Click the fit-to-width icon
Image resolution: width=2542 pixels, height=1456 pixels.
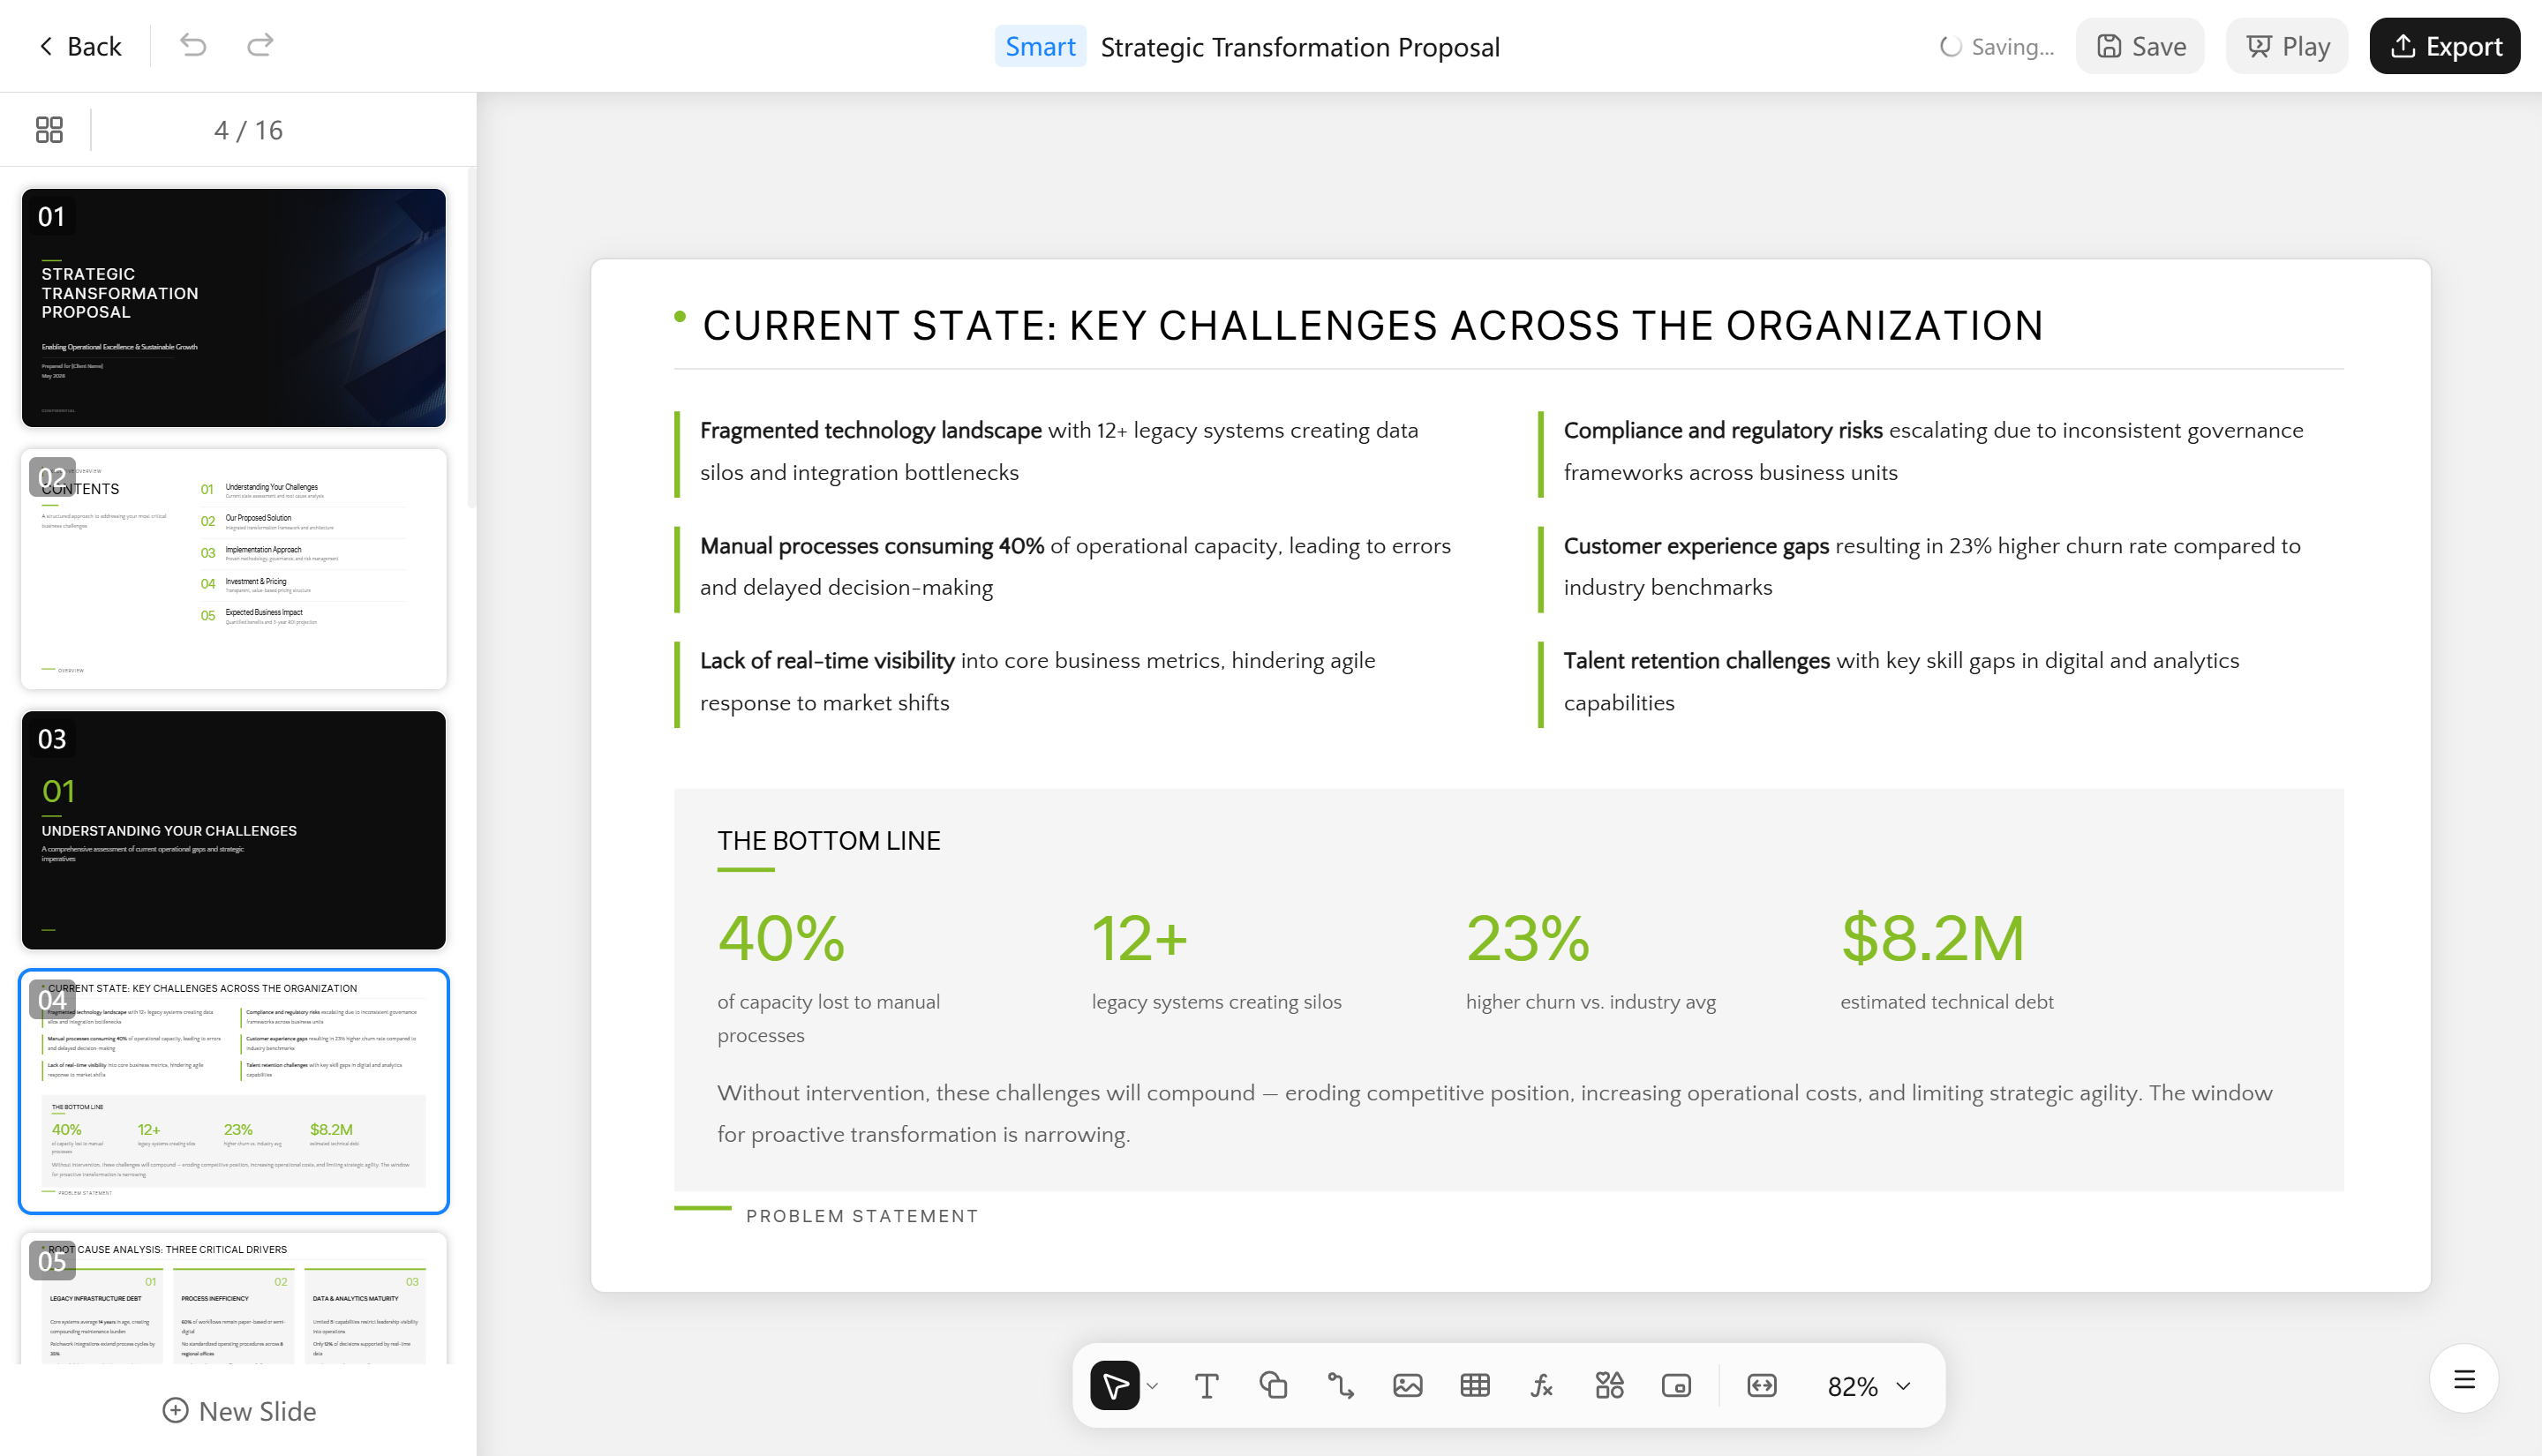[x=1762, y=1386]
